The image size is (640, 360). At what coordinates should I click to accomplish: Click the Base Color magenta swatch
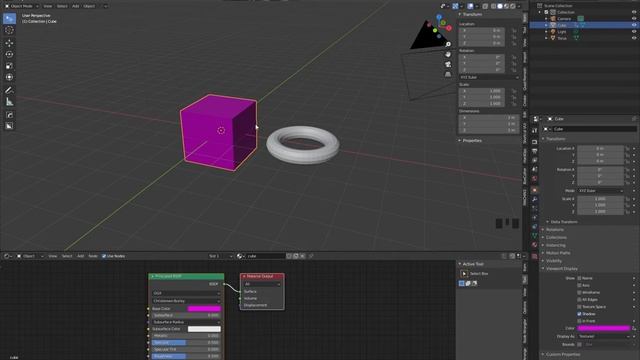204,309
